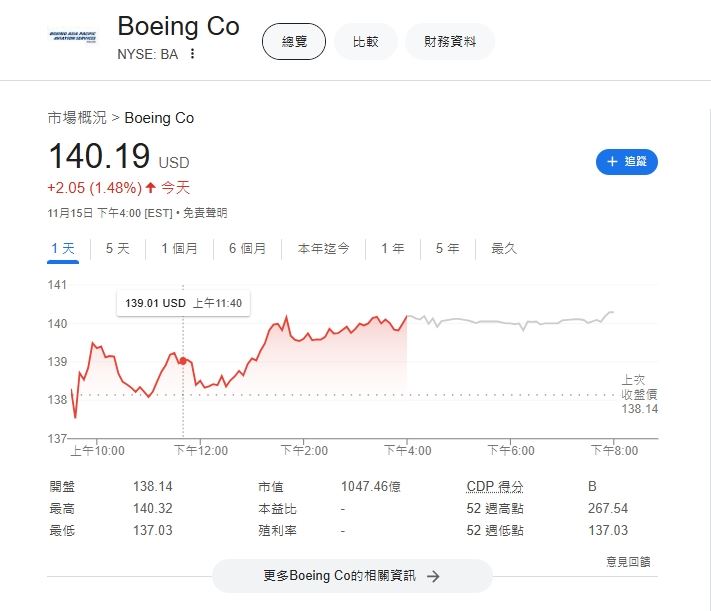Choose the 6 個月 chart range
This screenshot has width=711, height=611.
(x=248, y=249)
